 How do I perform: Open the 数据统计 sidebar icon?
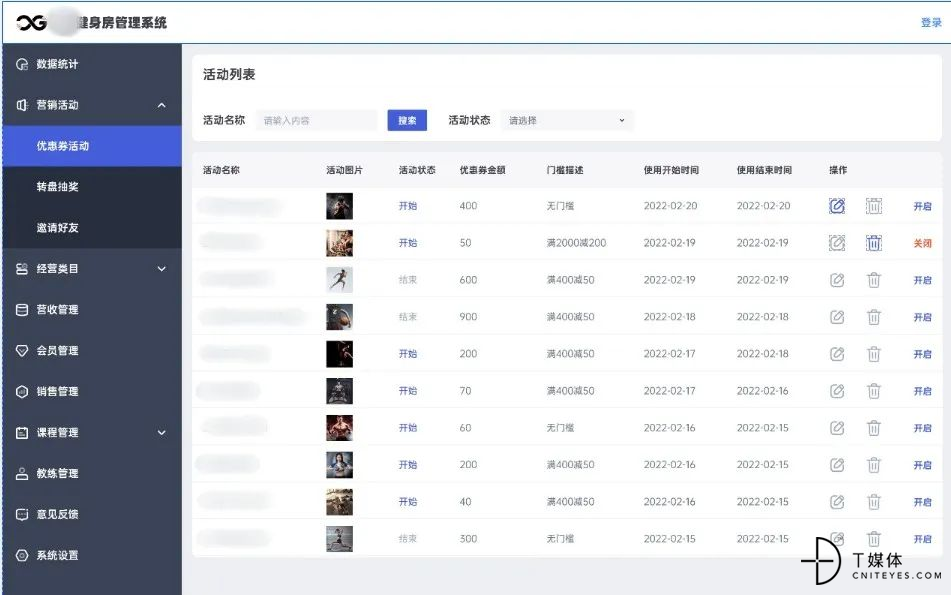(x=22, y=64)
